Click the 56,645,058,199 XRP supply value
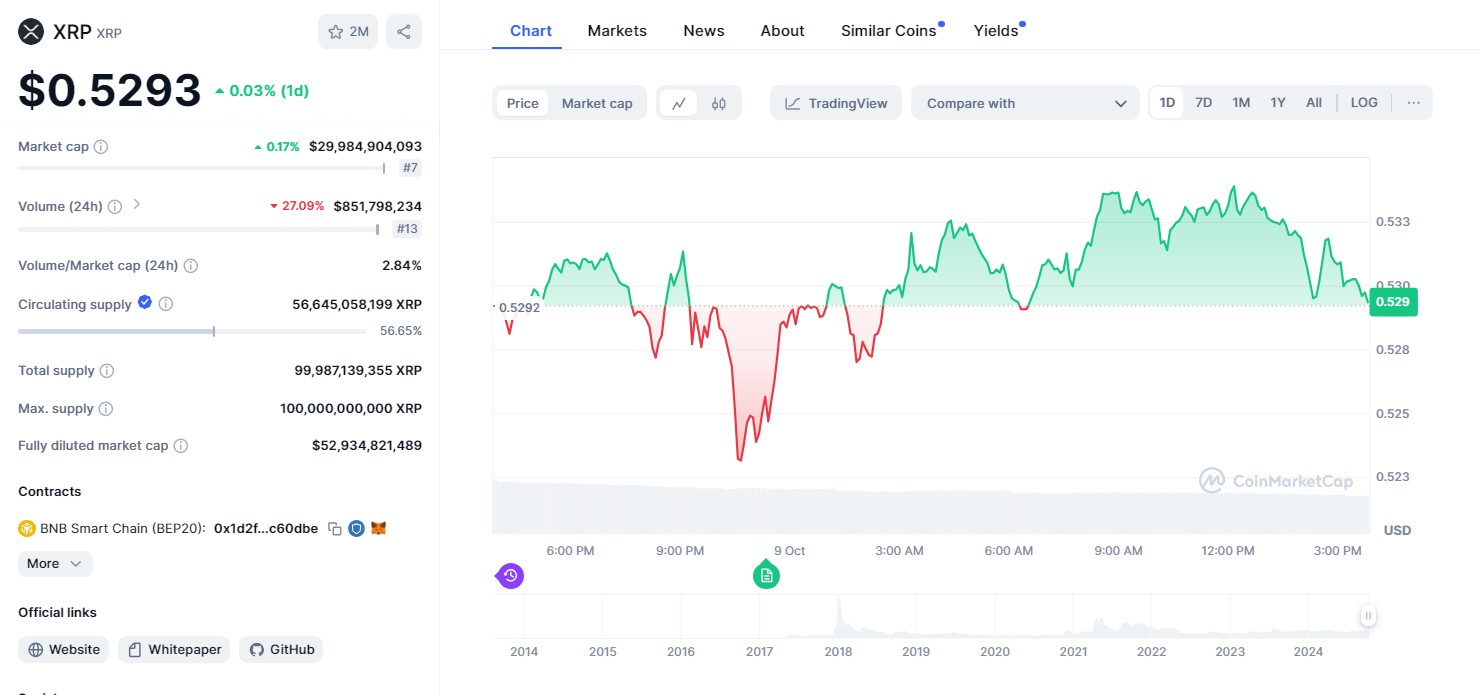 [357, 304]
